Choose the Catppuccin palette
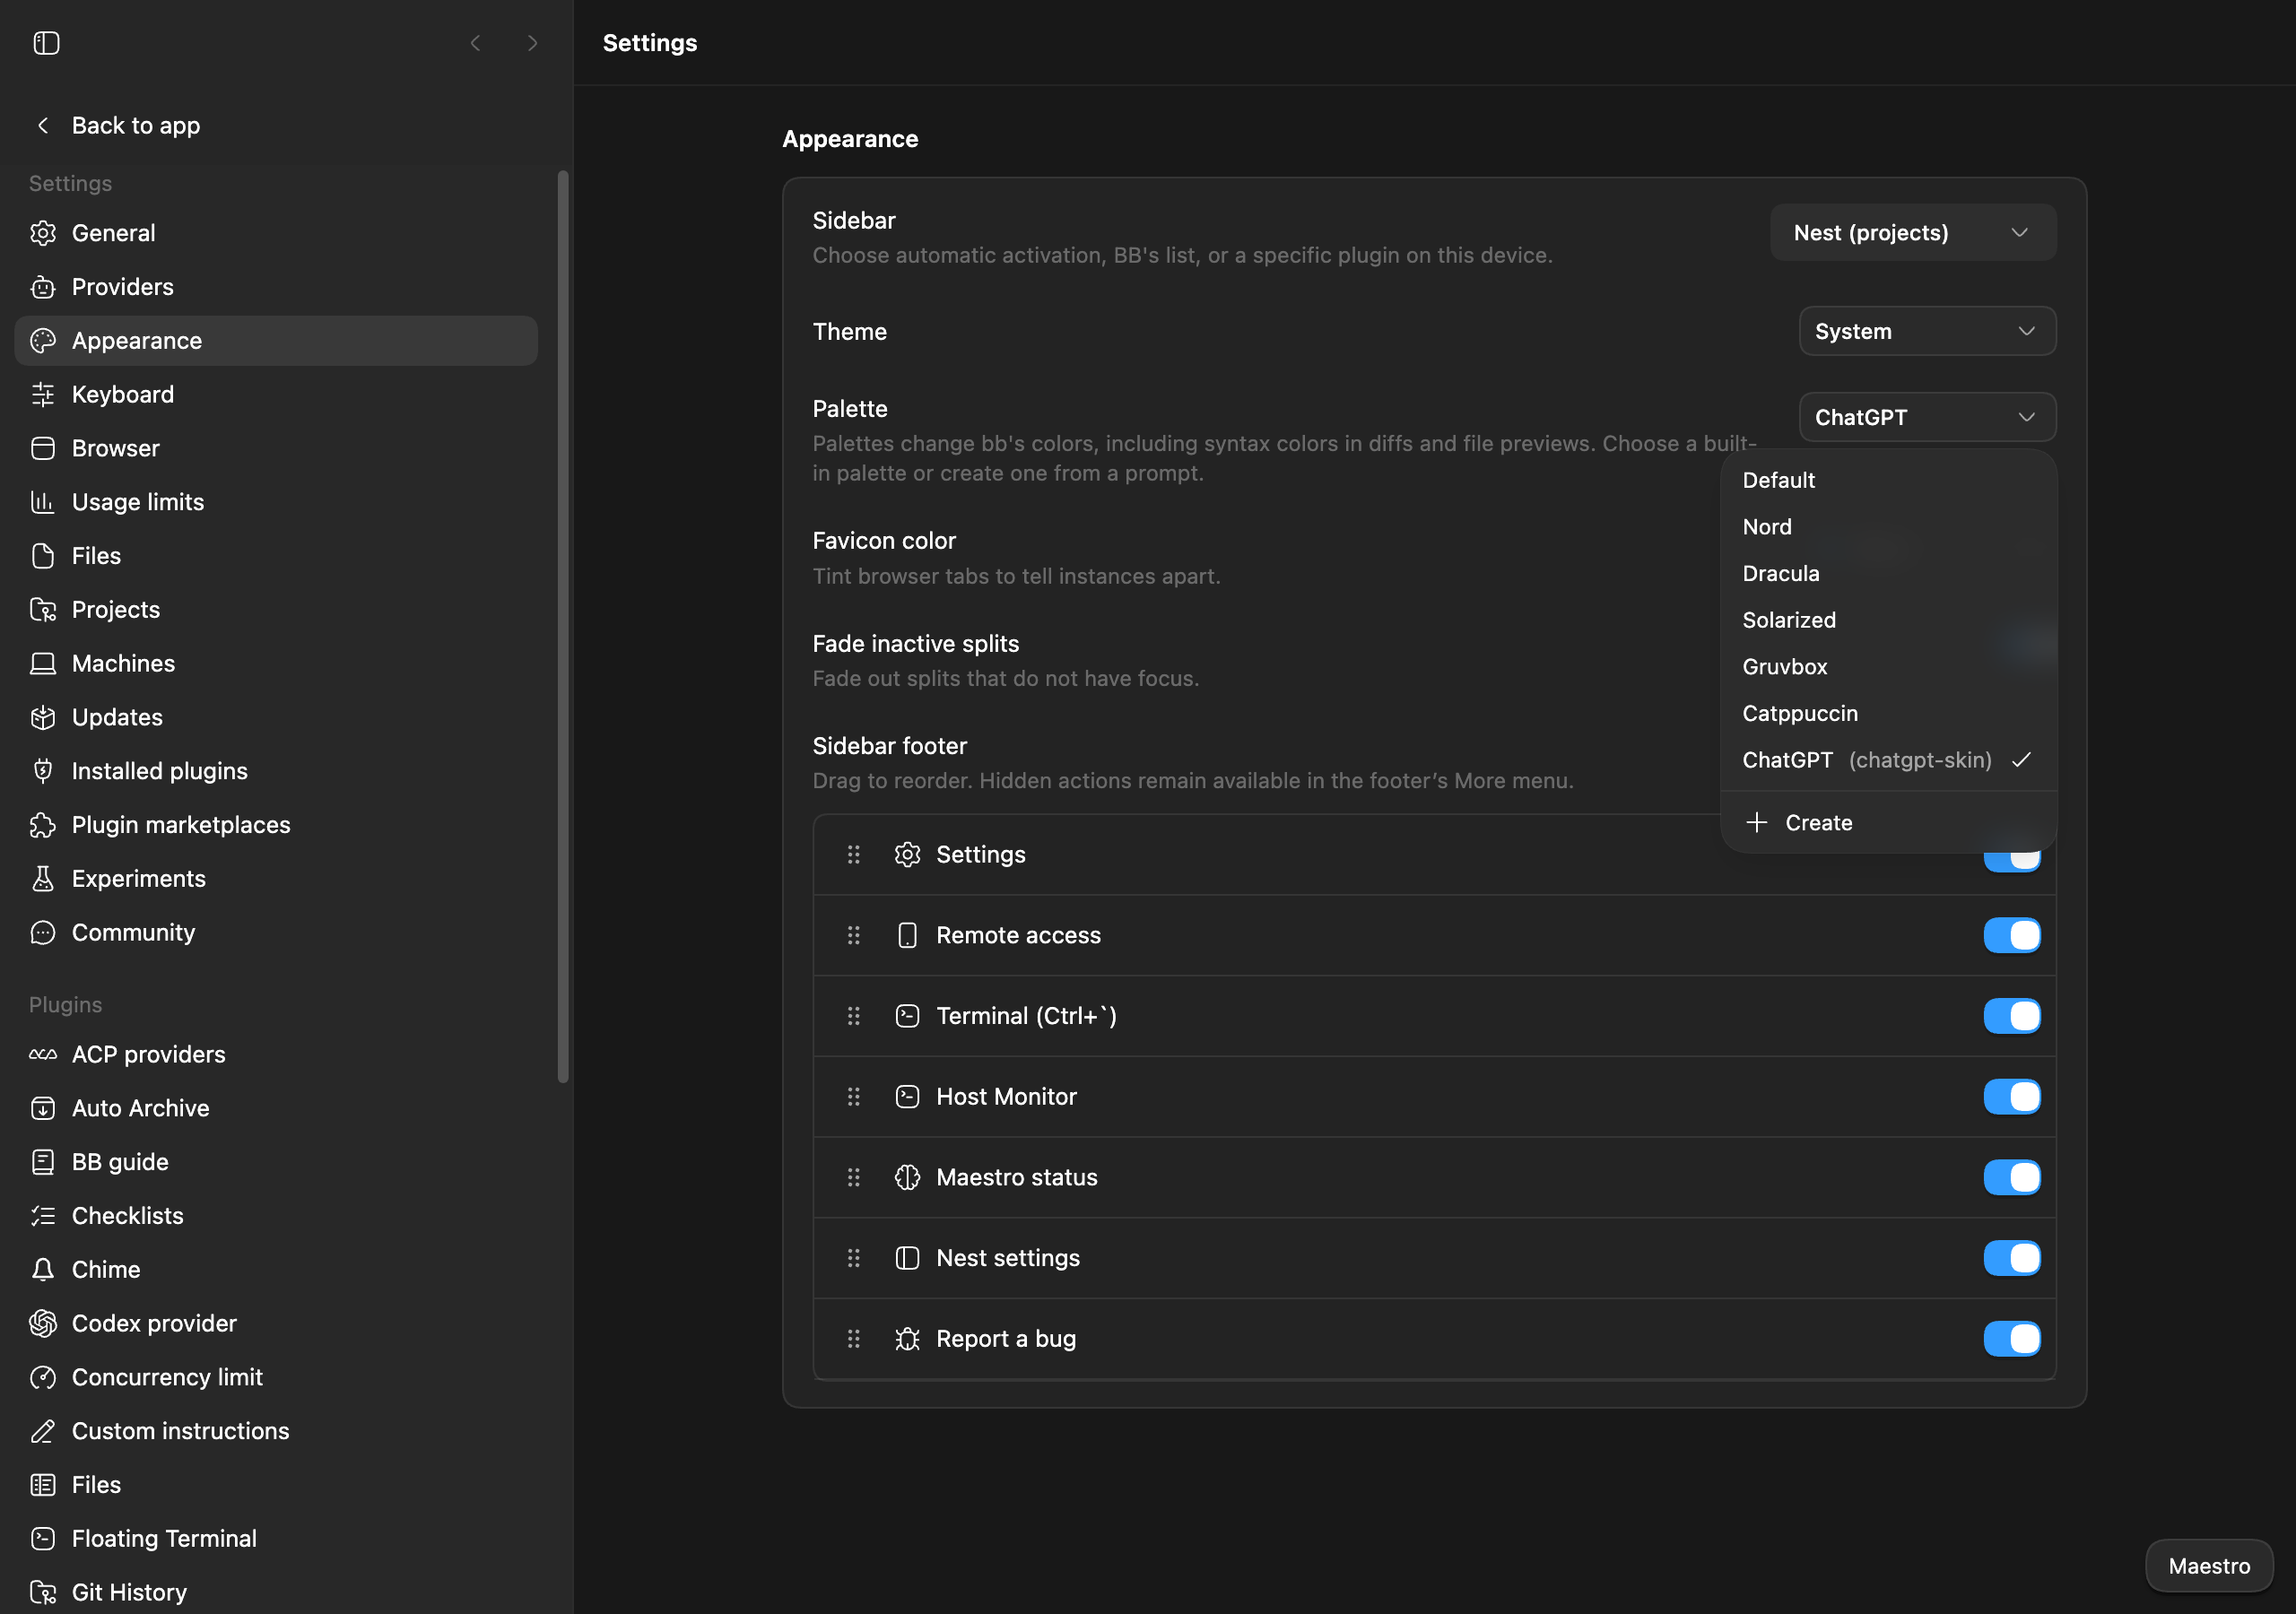Viewport: 2296px width, 1614px height. (x=1888, y=714)
